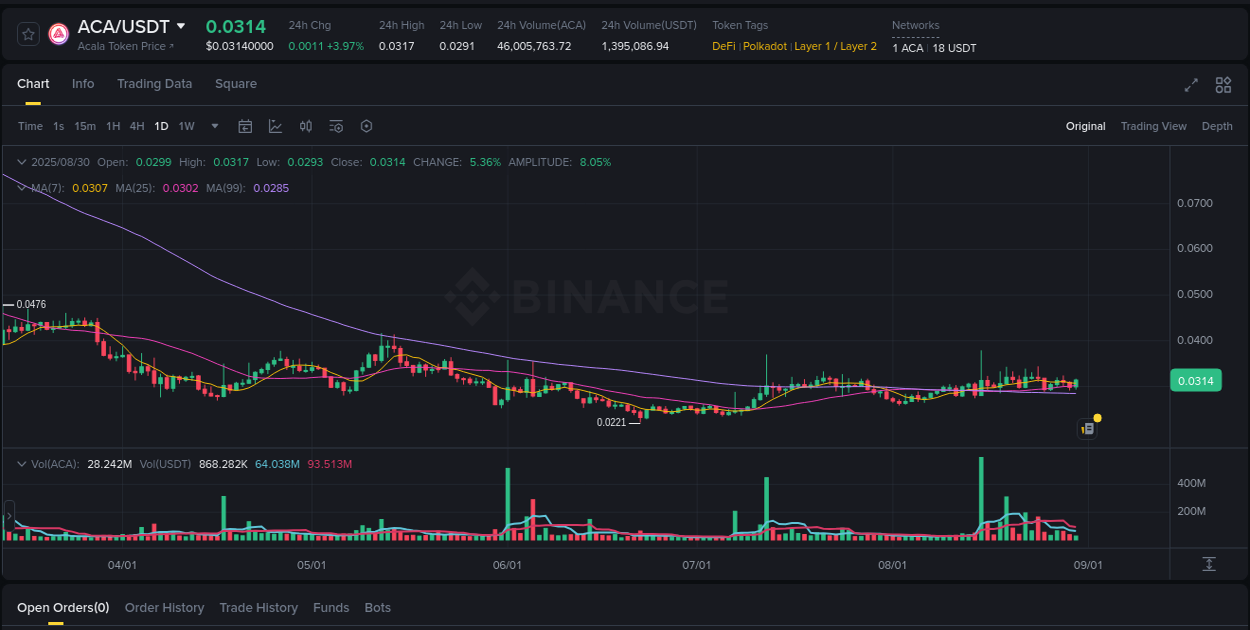Switch to the Trading Data tab

click(154, 84)
